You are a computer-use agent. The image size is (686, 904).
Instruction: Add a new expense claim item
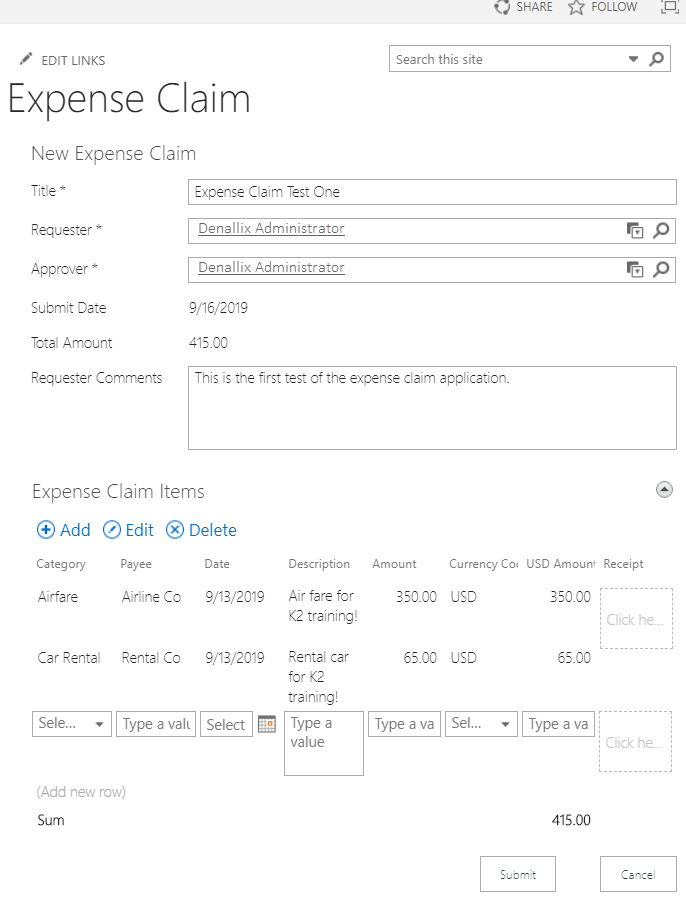[x=63, y=530]
